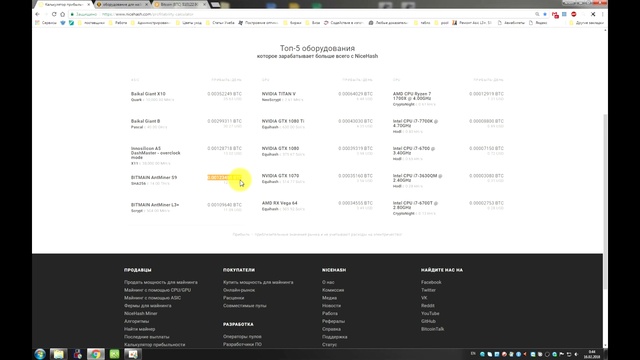Click the nicehash.com address bar

302,14
